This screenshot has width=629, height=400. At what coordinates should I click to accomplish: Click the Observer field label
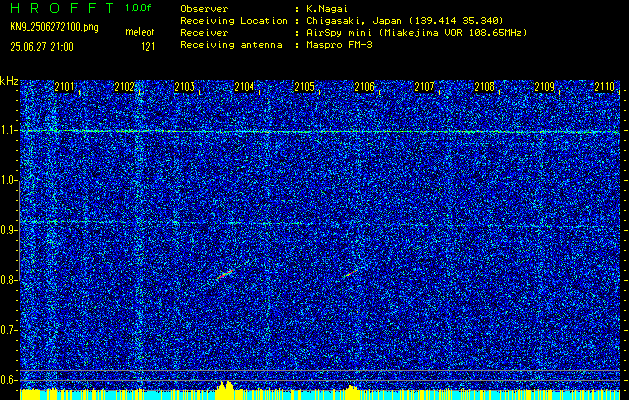tap(204, 9)
